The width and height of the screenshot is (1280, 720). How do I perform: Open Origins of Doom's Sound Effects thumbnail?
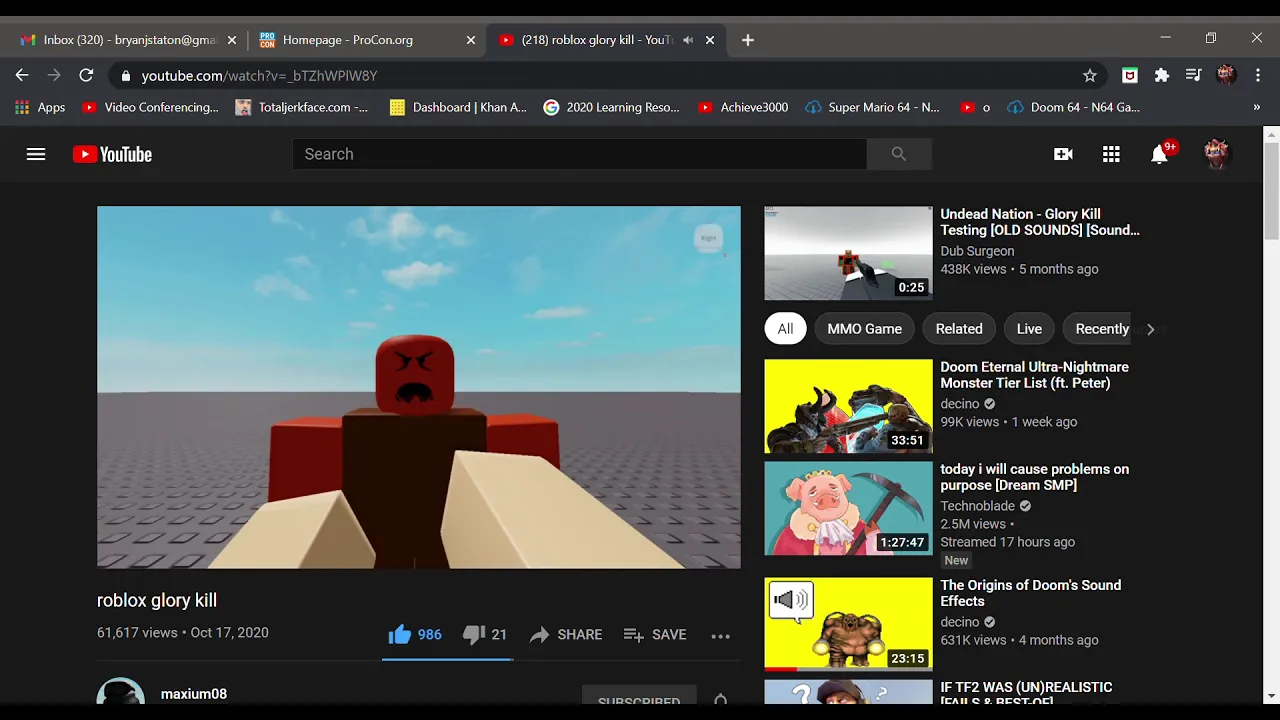coord(848,624)
